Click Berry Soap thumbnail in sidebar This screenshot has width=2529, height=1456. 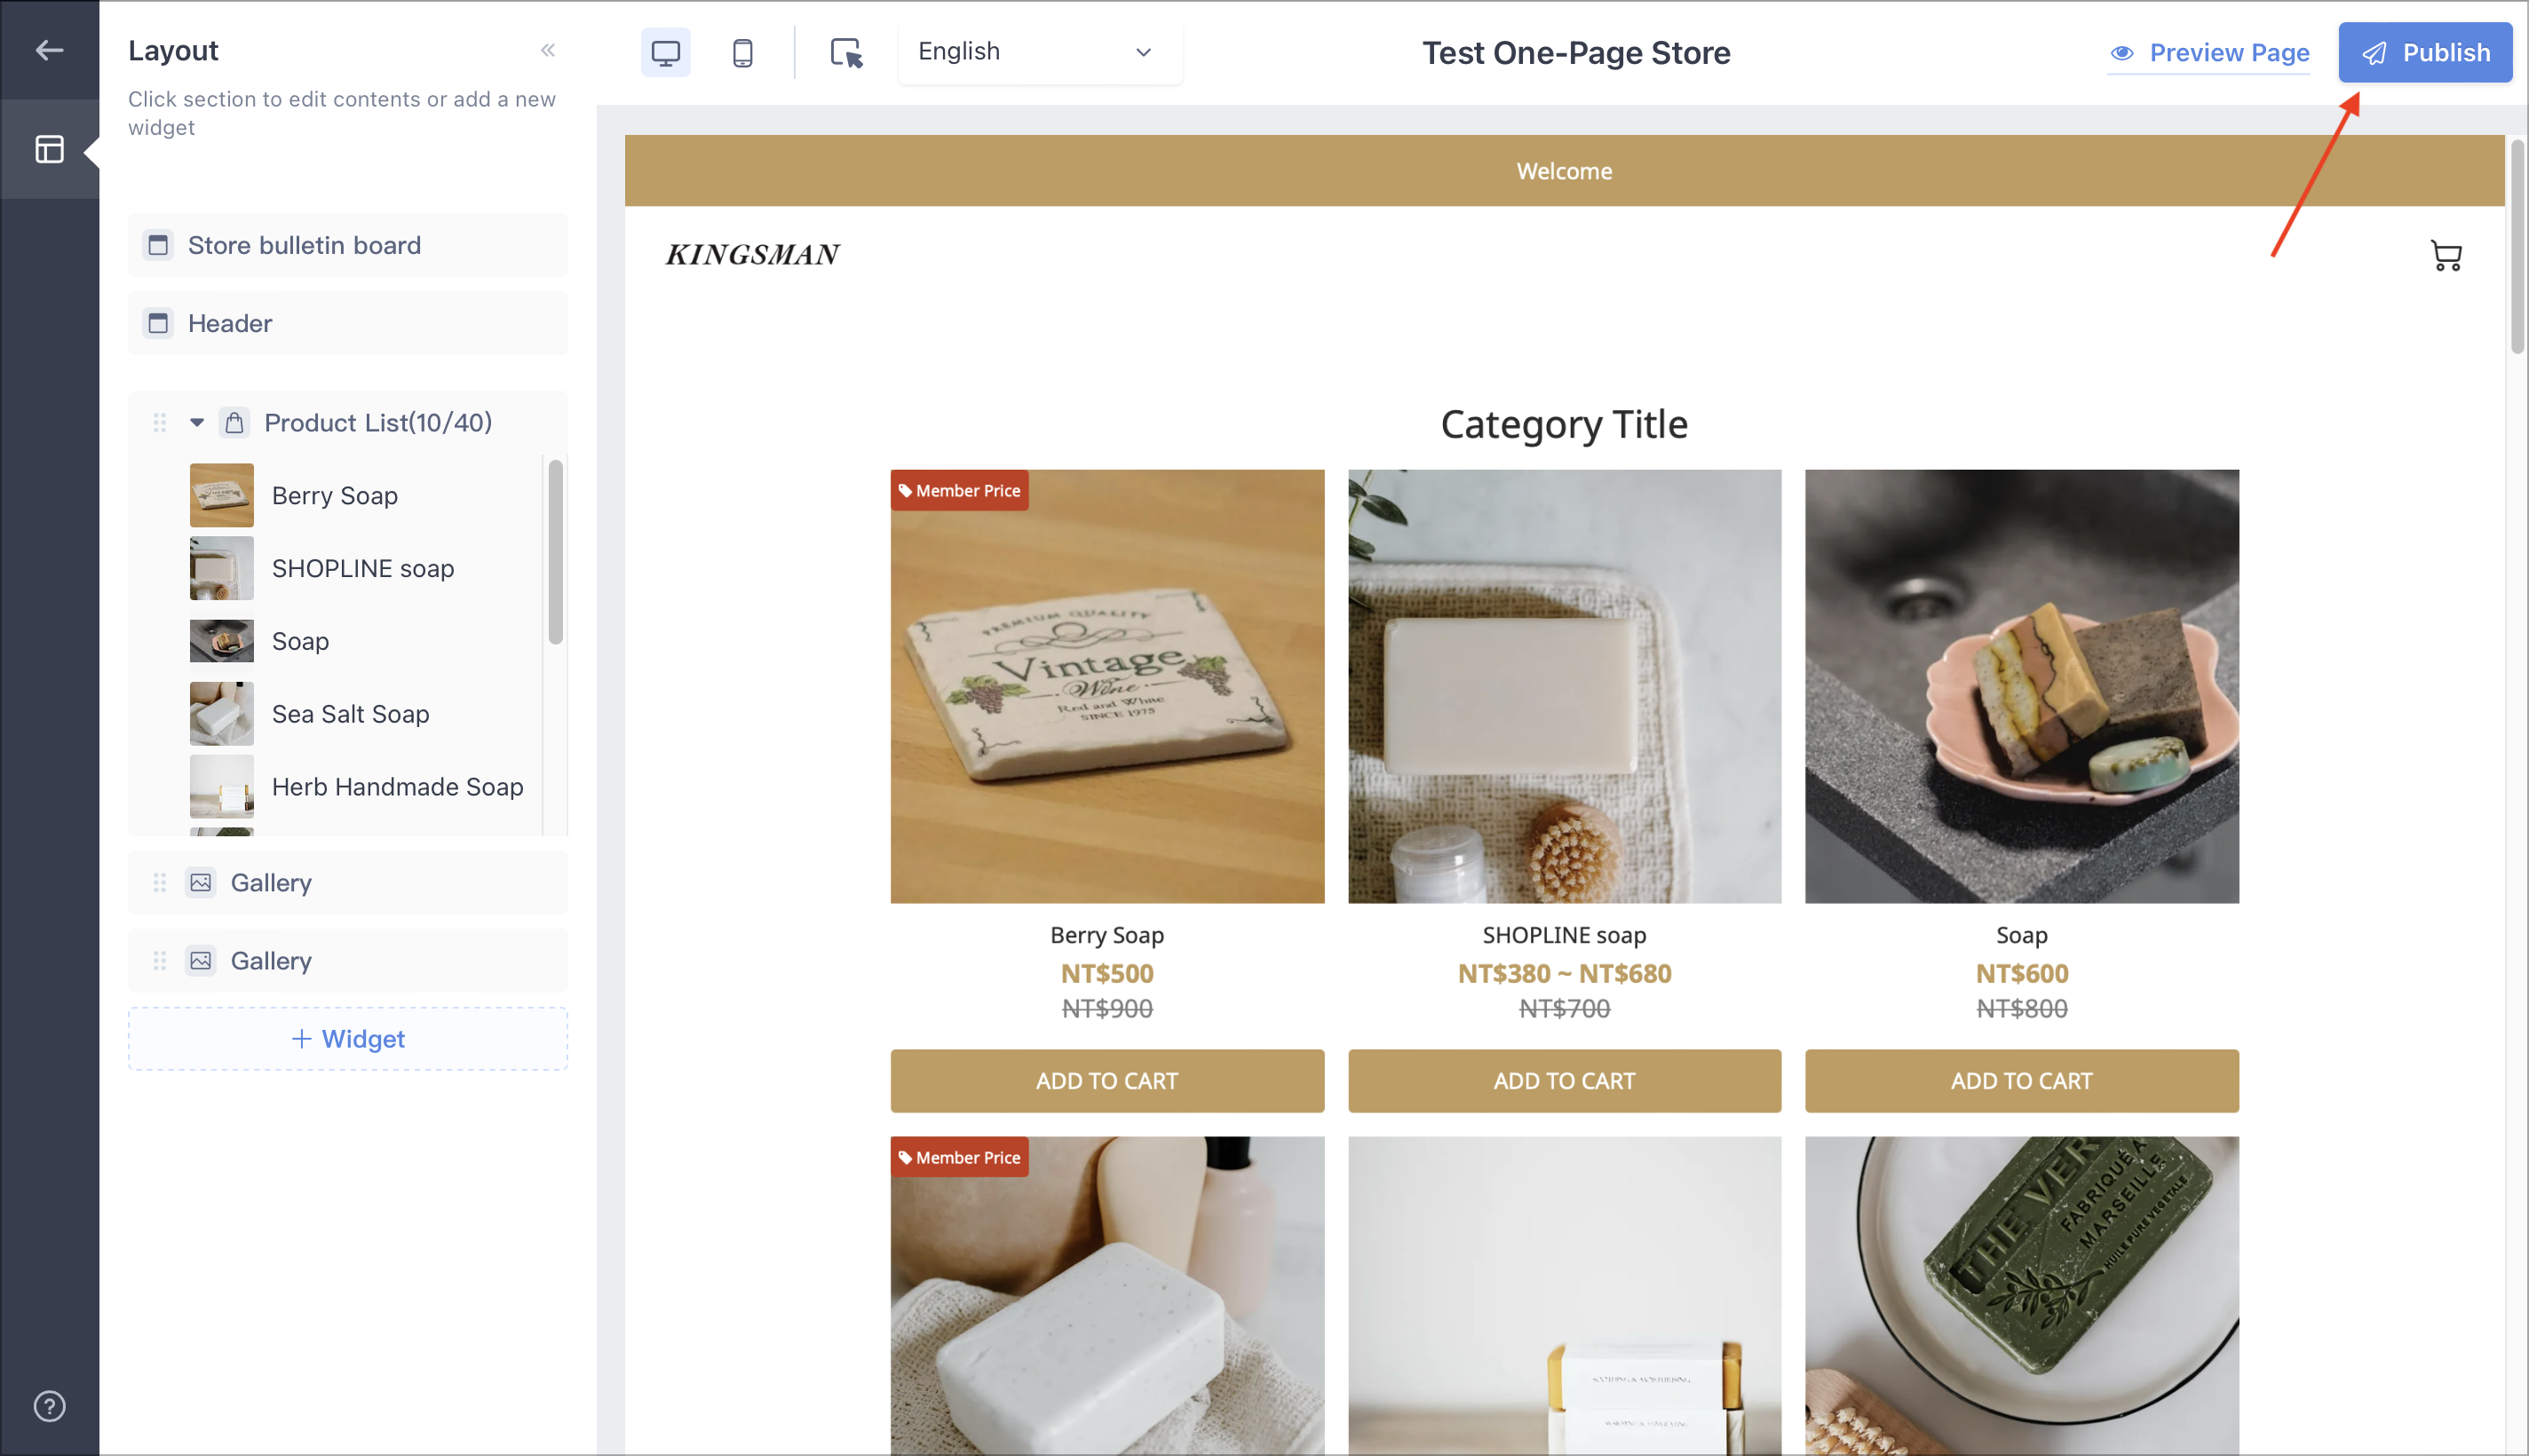[x=221, y=495]
